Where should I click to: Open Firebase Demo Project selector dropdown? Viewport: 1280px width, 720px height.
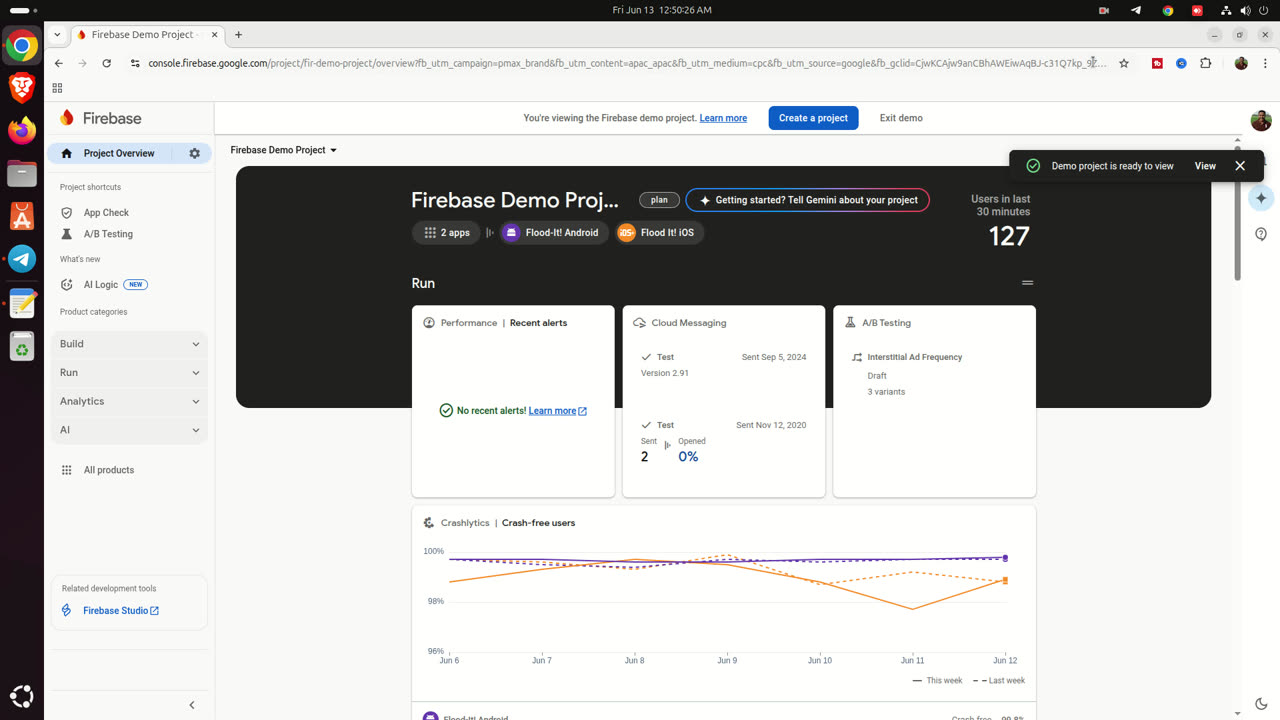(284, 150)
